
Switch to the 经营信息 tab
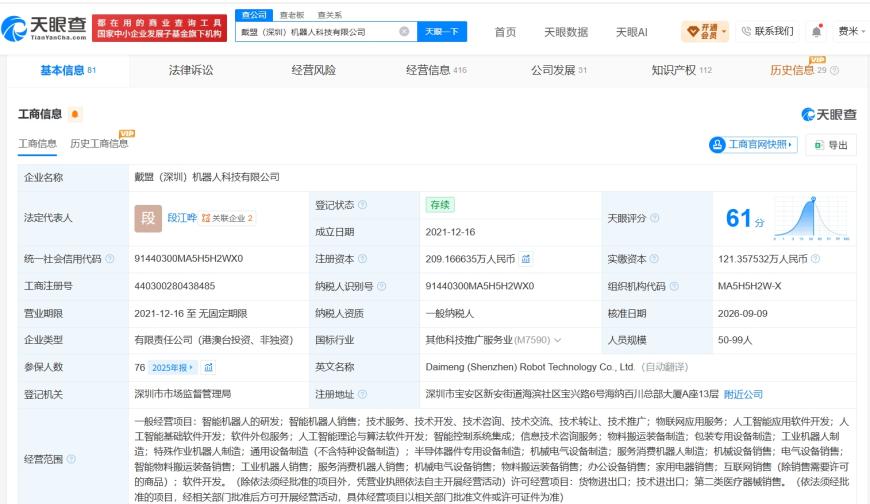(x=436, y=70)
